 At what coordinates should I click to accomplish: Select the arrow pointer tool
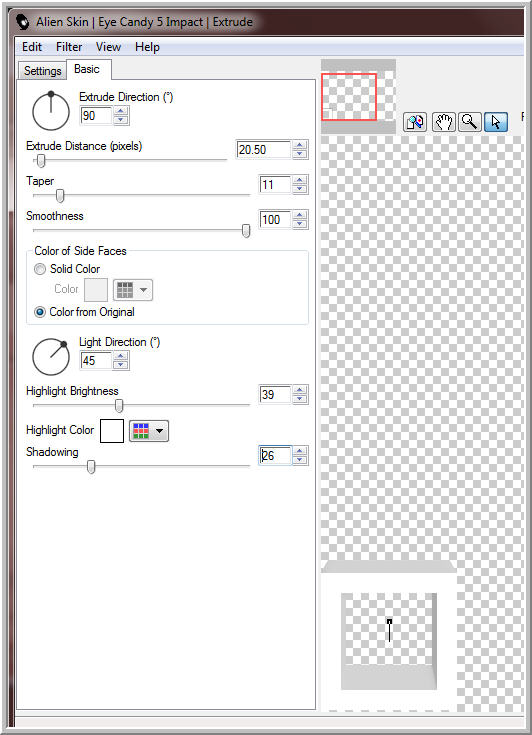point(495,122)
